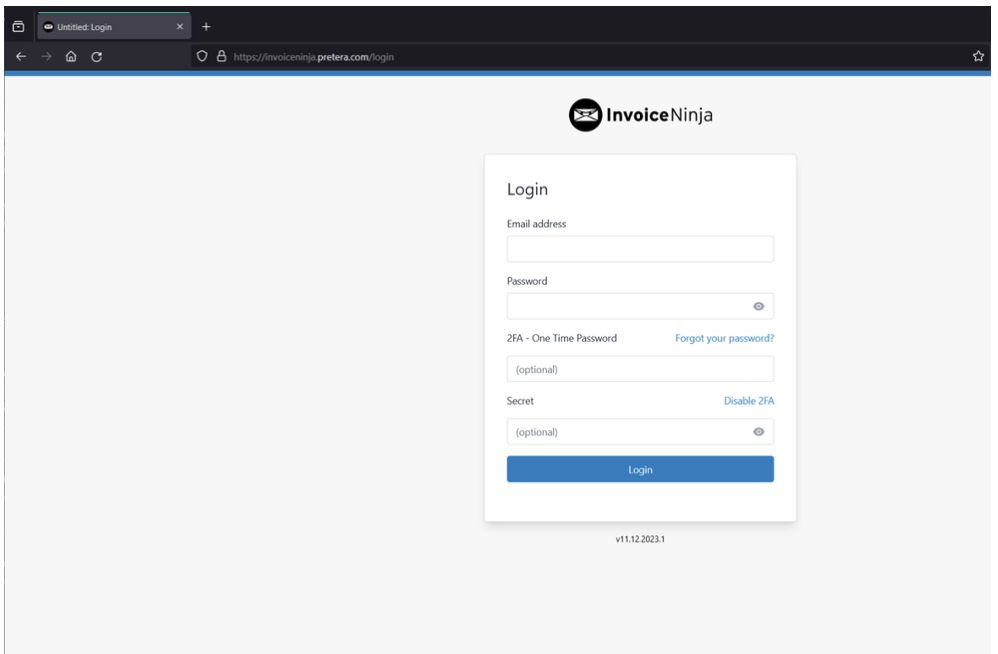This screenshot has width=998, height=654.
Task: Open a new browser tab
Action: coord(206,27)
